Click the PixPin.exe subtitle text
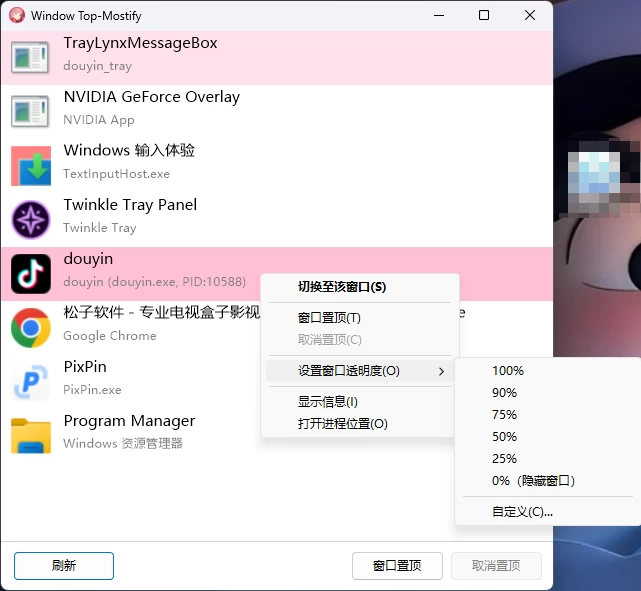The width and height of the screenshot is (641, 591). (x=92, y=390)
